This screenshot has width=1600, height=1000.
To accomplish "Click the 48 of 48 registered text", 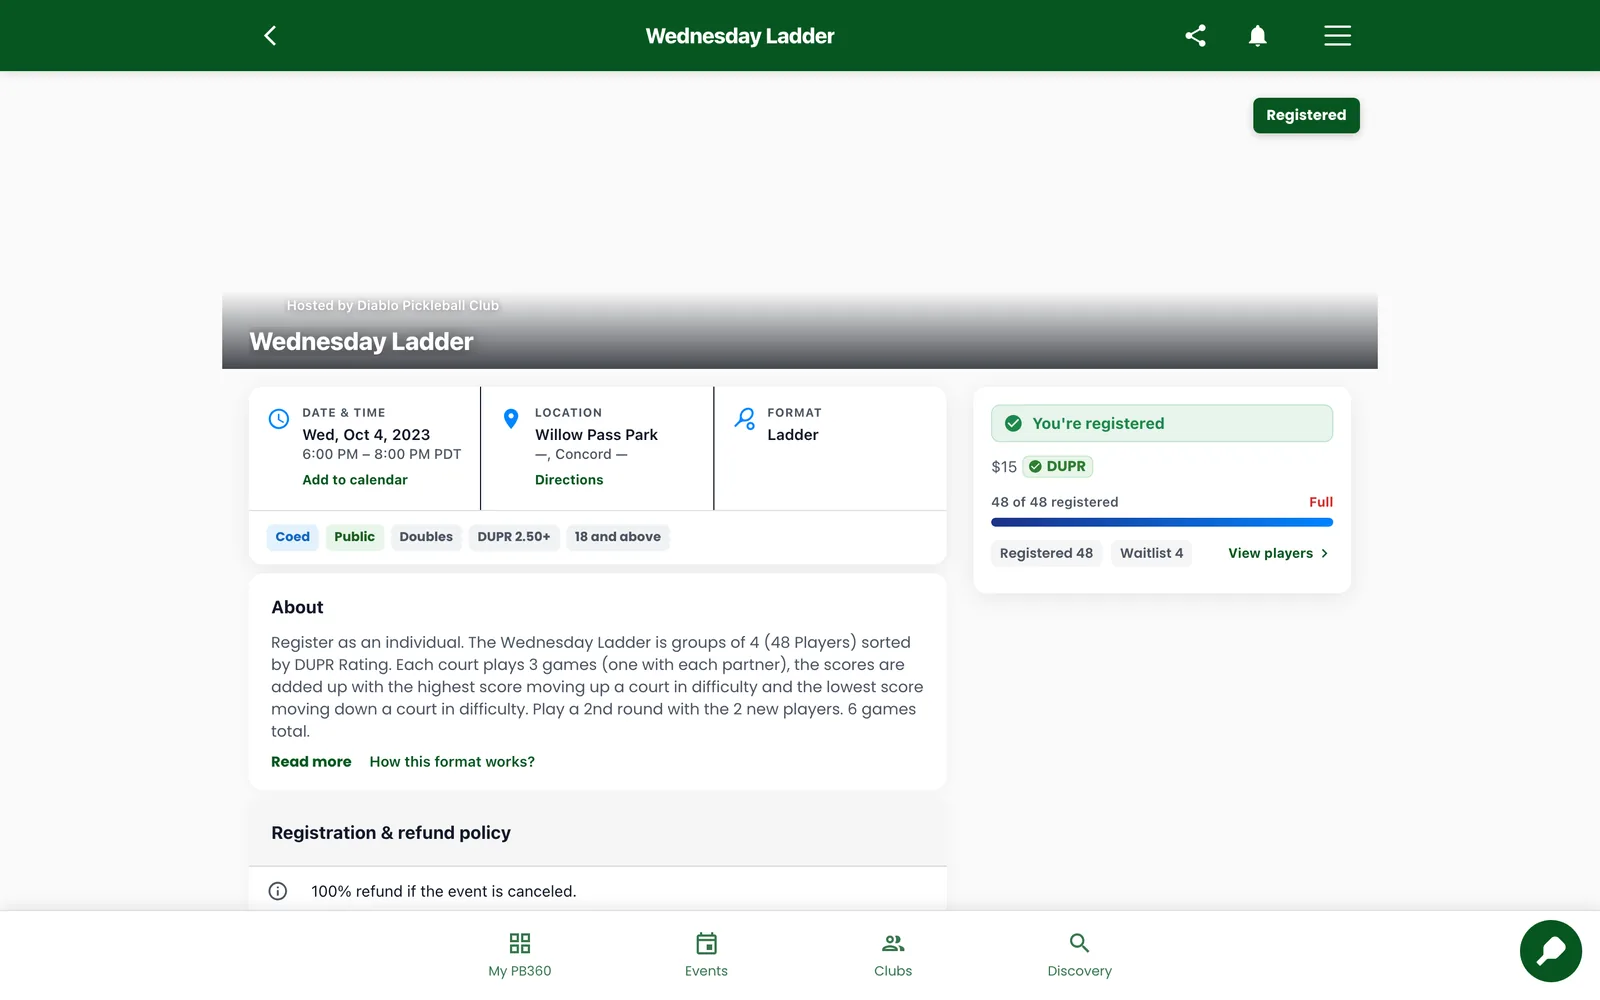I will coord(1054,502).
